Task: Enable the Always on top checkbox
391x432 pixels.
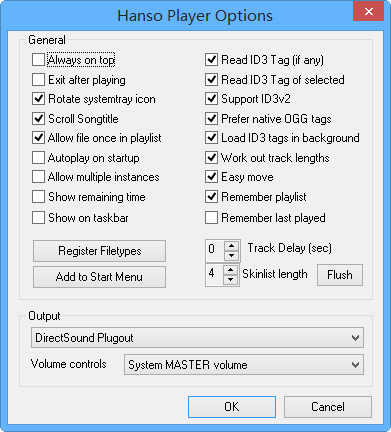Action: click(38, 60)
